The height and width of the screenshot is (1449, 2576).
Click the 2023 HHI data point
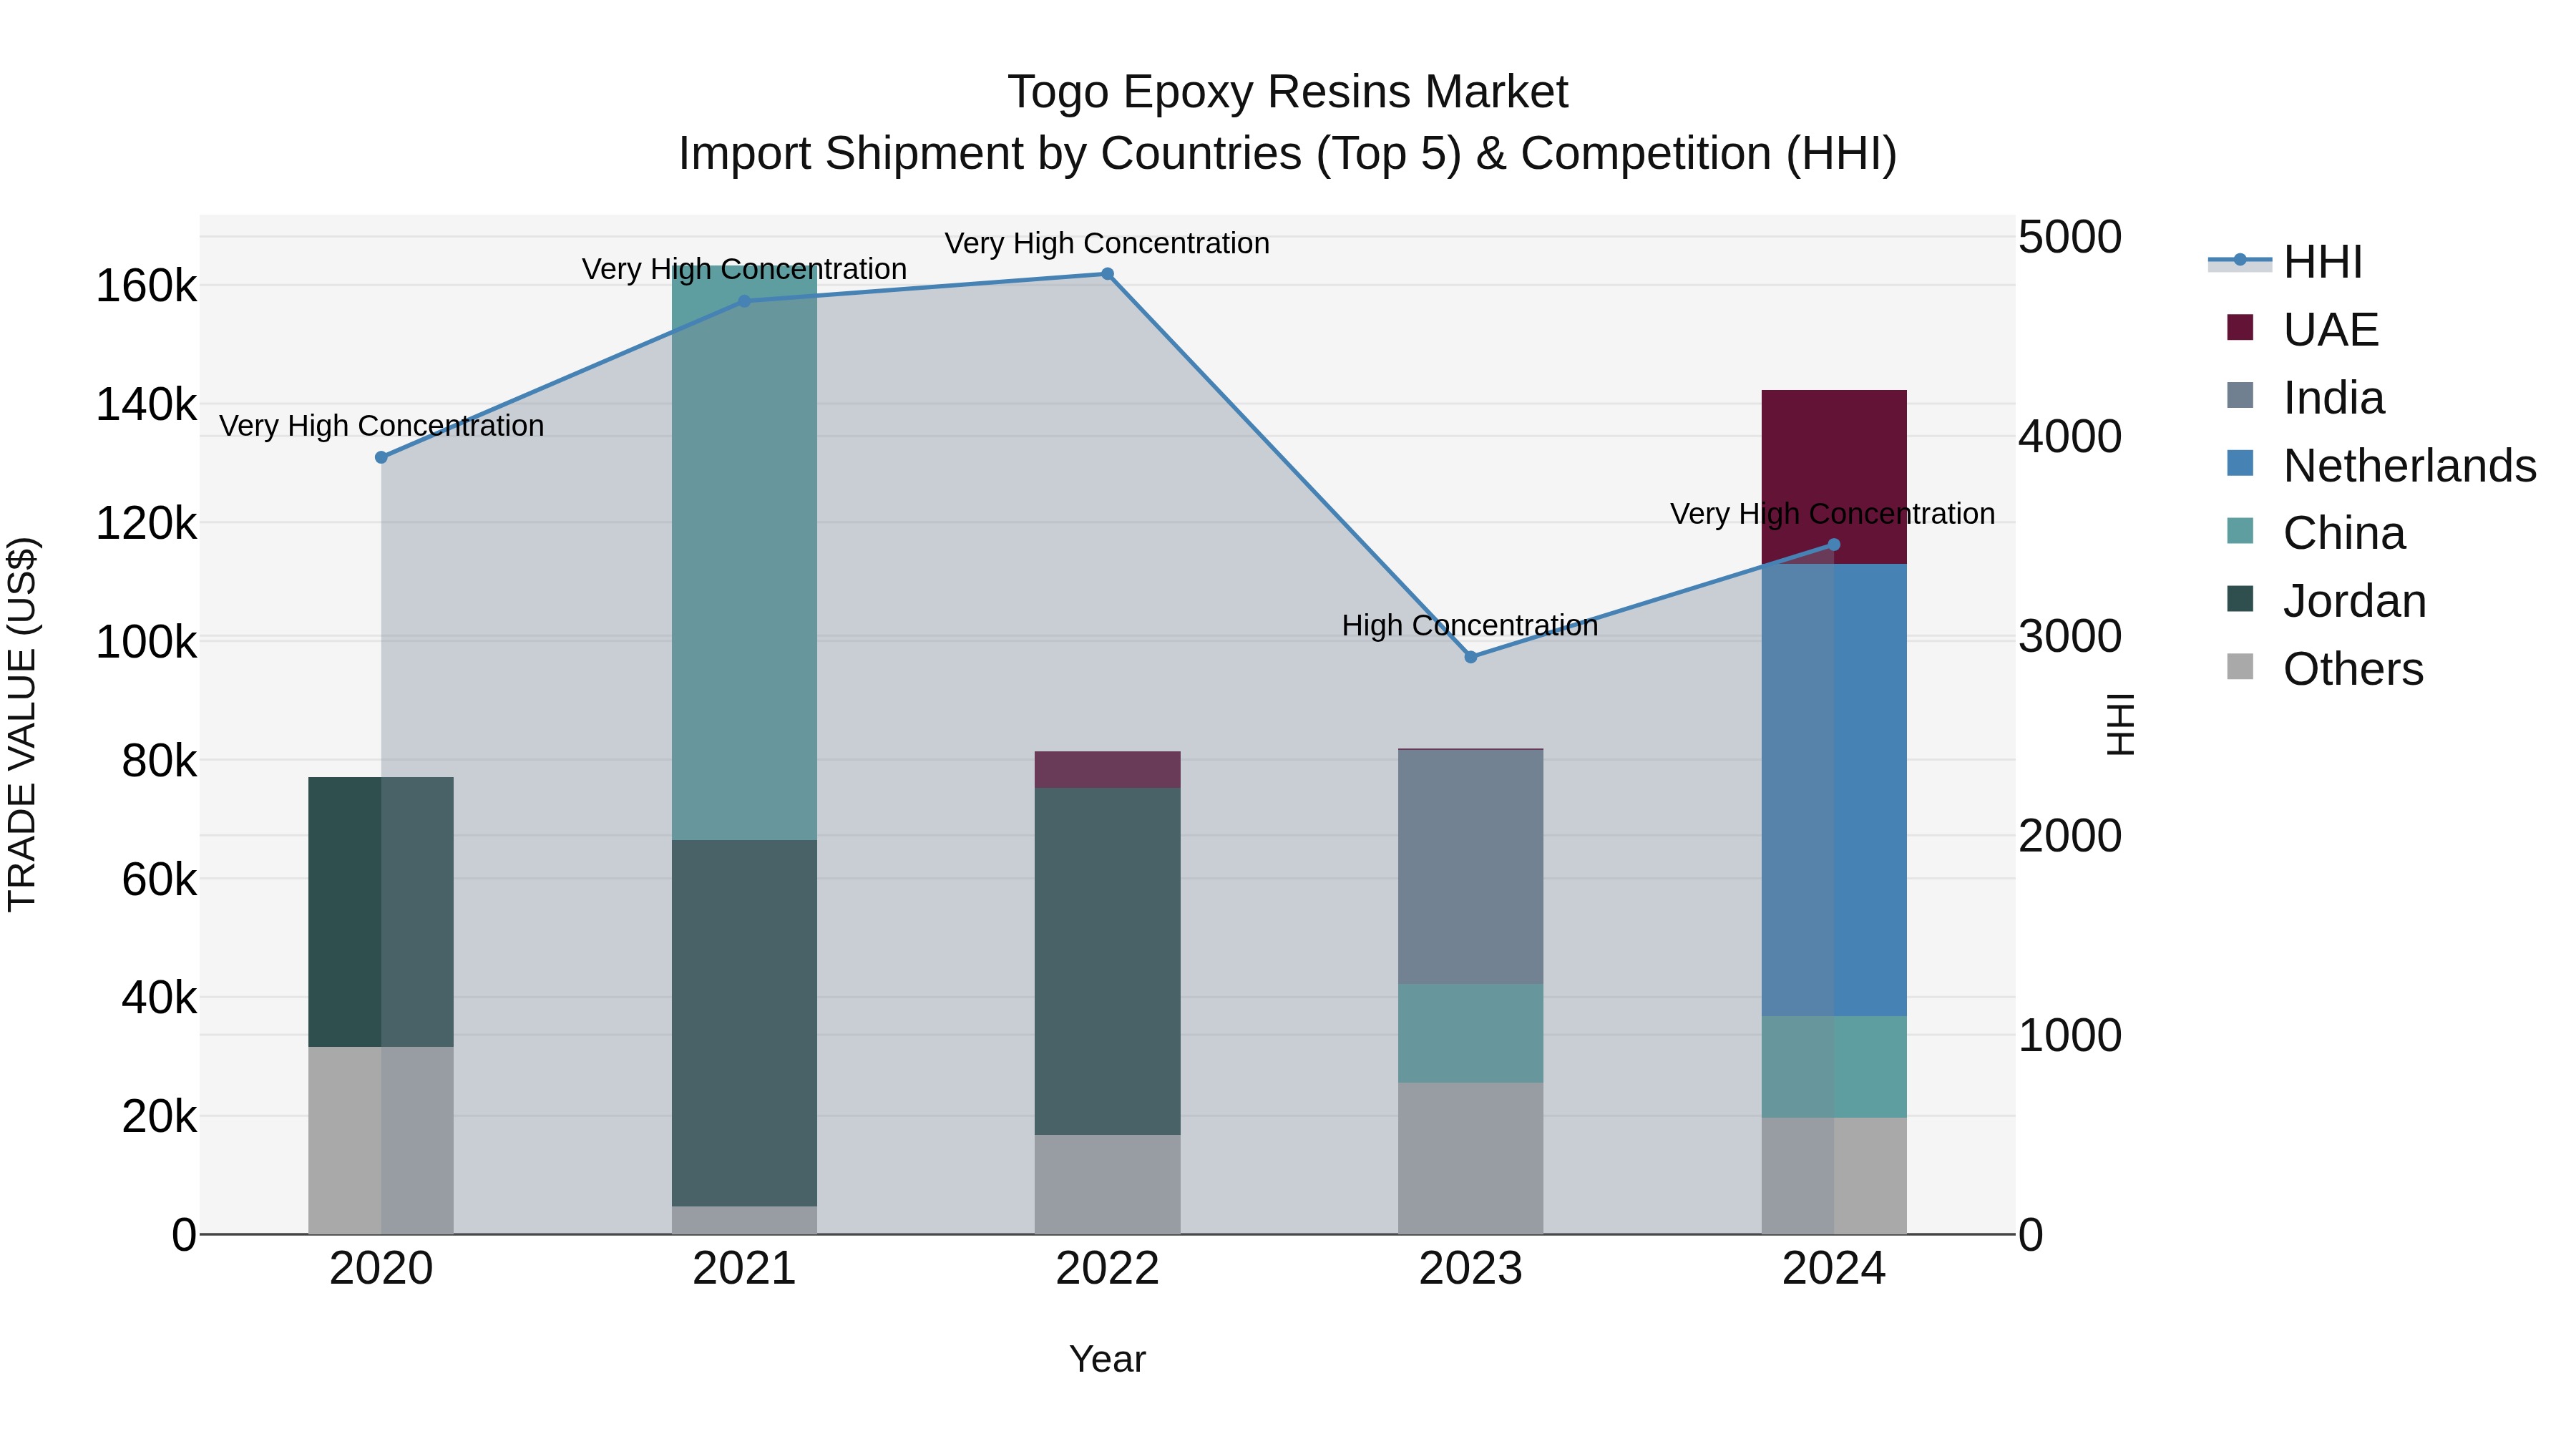coord(1470,657)
